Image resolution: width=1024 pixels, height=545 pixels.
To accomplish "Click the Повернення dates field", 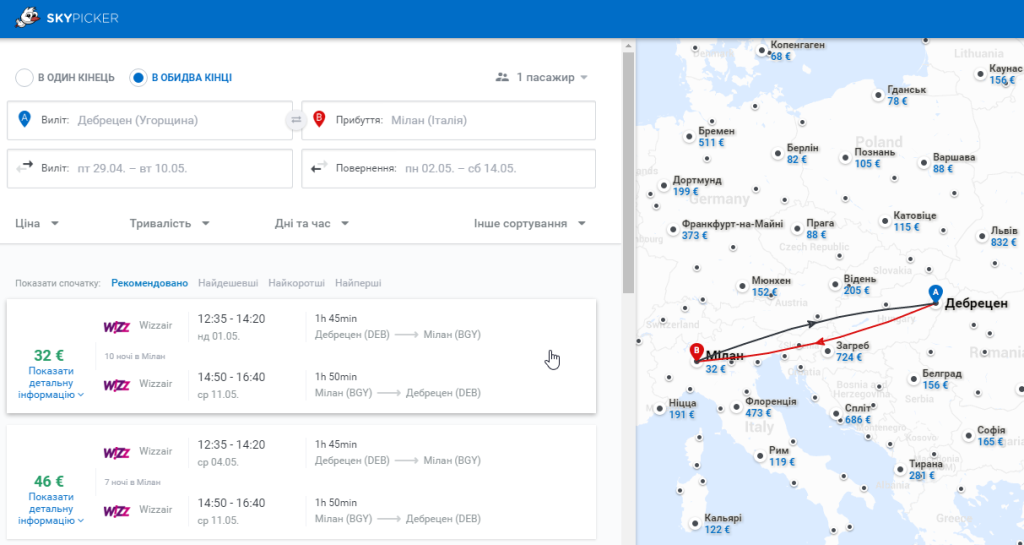I will coord(449,168).
